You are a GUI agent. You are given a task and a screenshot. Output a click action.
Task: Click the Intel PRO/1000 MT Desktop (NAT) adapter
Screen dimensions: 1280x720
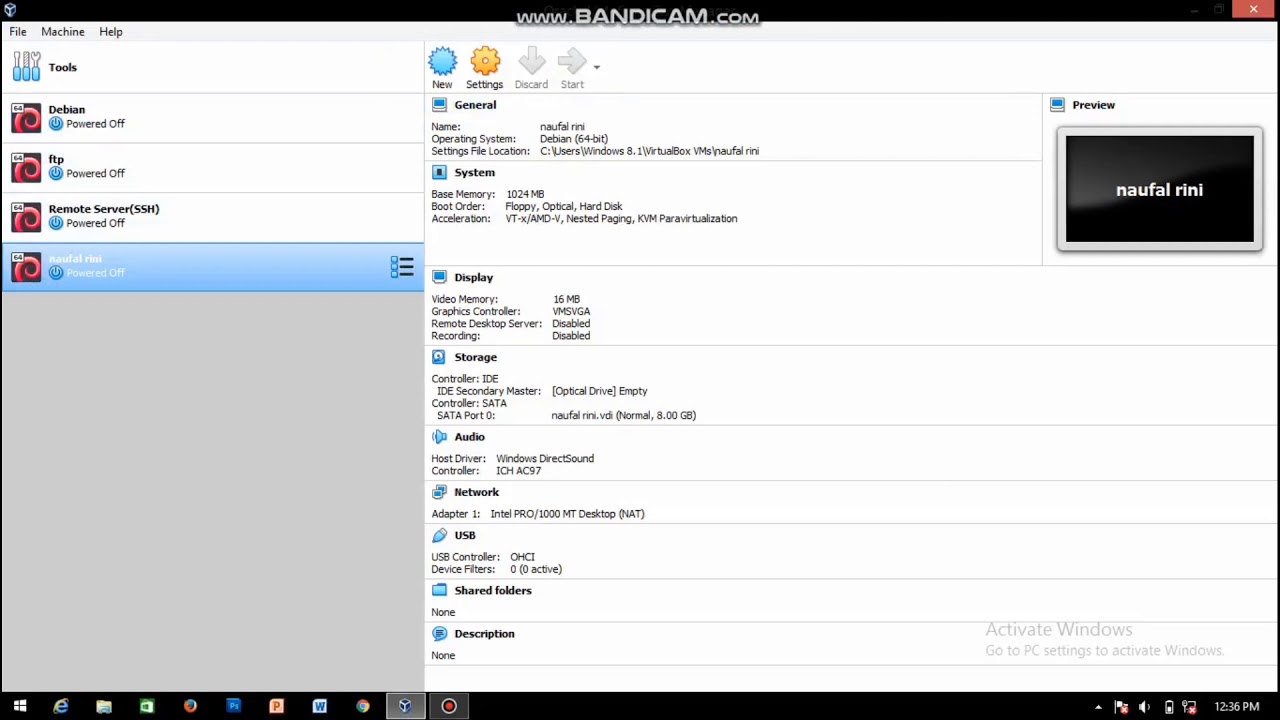click(567, 514)
